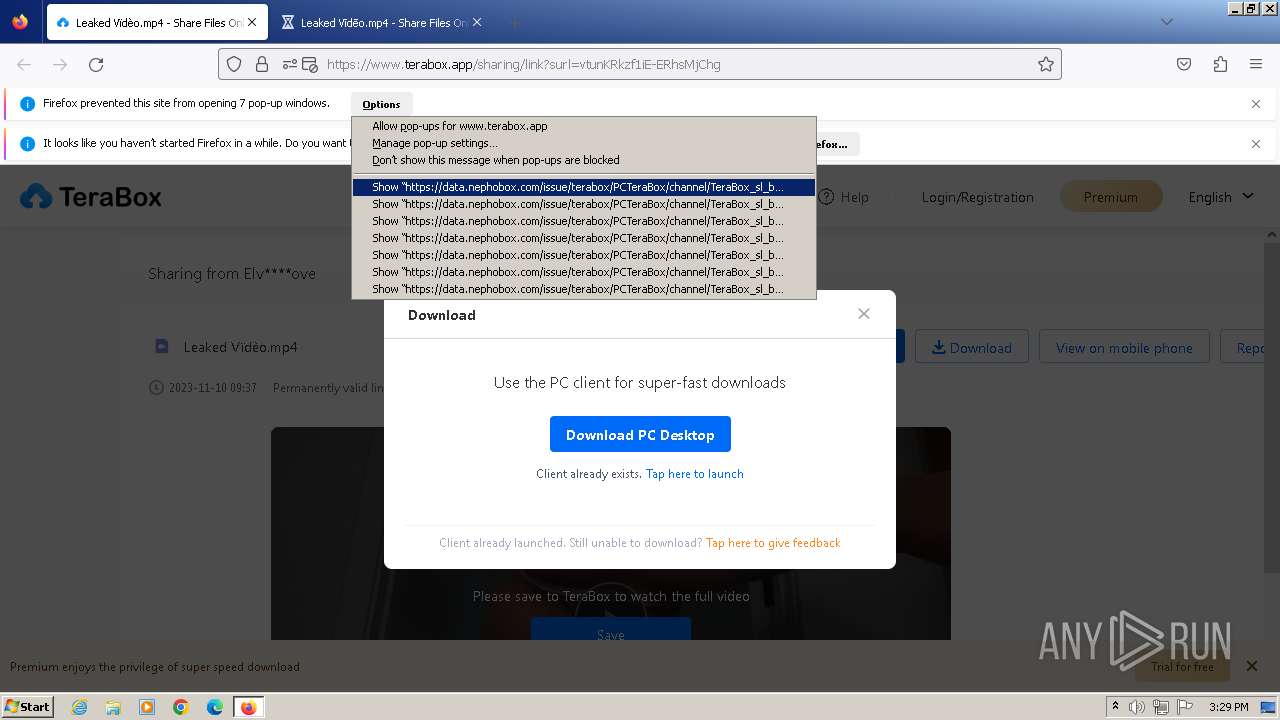Close the Download dialog
Screen dimensions: 1280x720
point(864,314)
